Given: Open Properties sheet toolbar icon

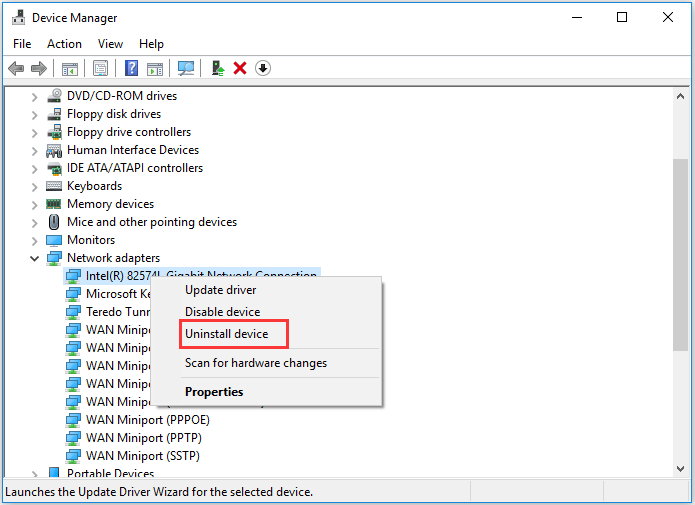Looking at the screenshot, I should [101, 68].
